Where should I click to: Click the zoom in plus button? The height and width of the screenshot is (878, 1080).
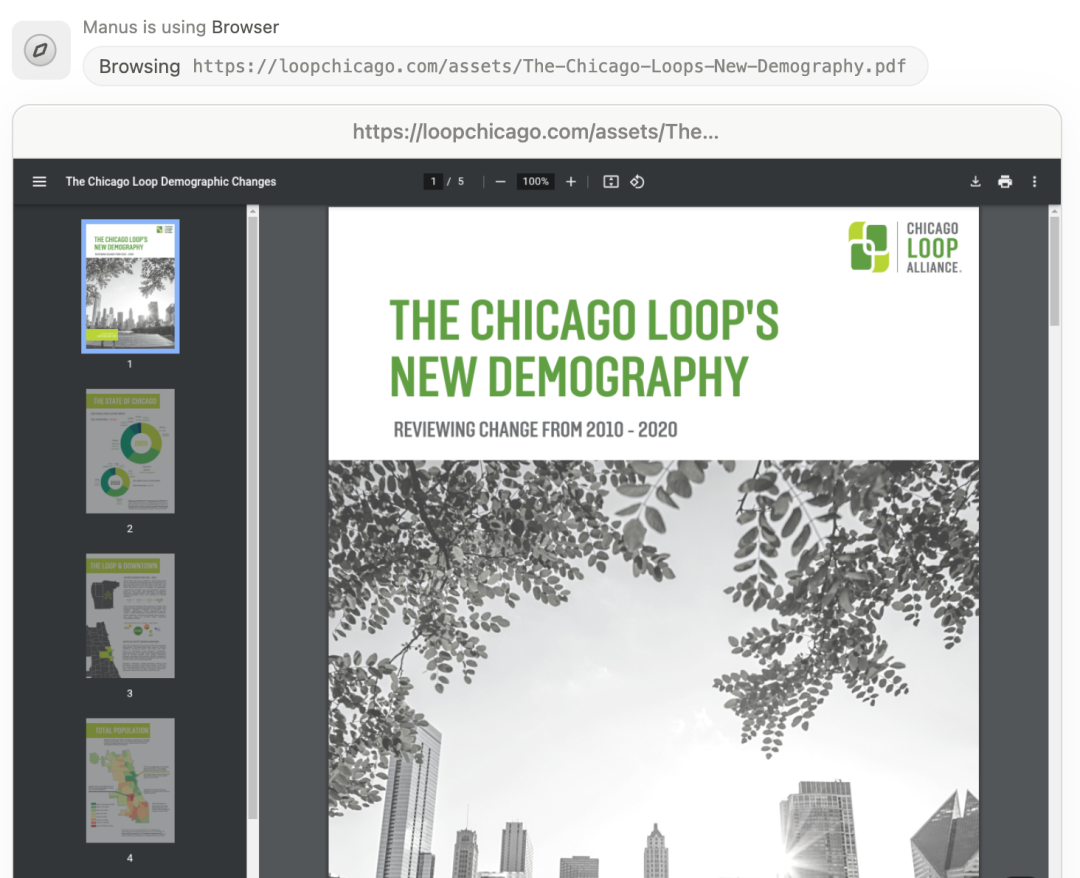click(571, 182)
